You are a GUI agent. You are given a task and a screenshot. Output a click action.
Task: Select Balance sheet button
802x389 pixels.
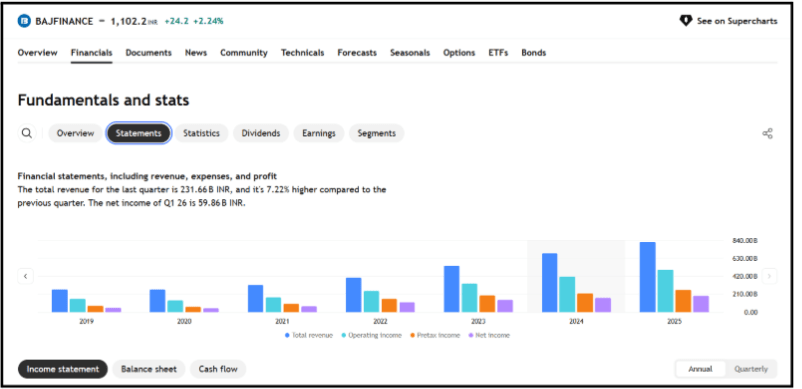(149, 369)
